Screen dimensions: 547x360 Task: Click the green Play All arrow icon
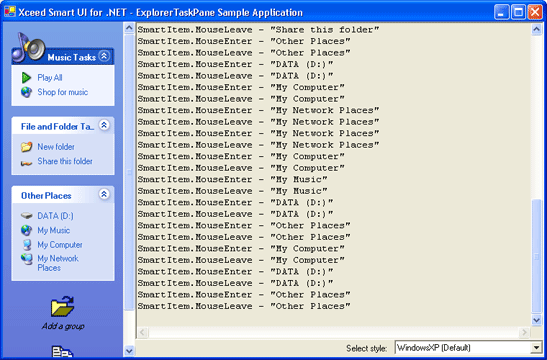(26, 77)
